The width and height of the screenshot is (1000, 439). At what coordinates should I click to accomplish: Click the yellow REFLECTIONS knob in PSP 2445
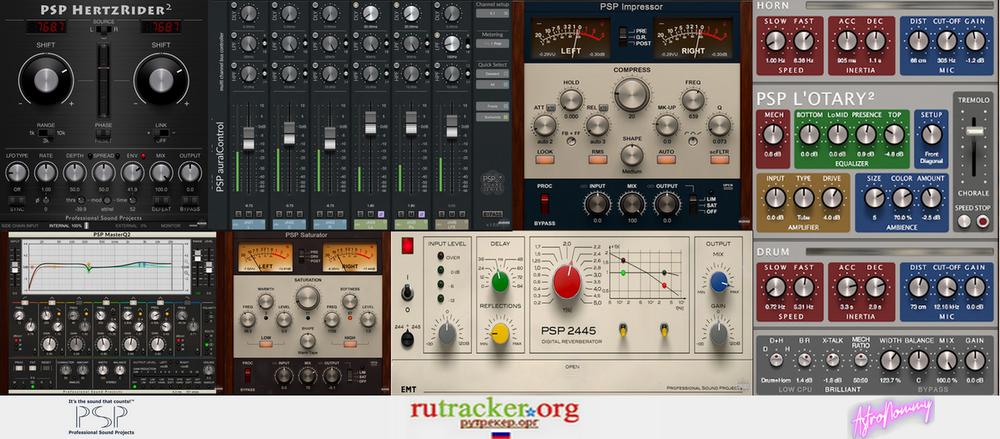(499, 332)
